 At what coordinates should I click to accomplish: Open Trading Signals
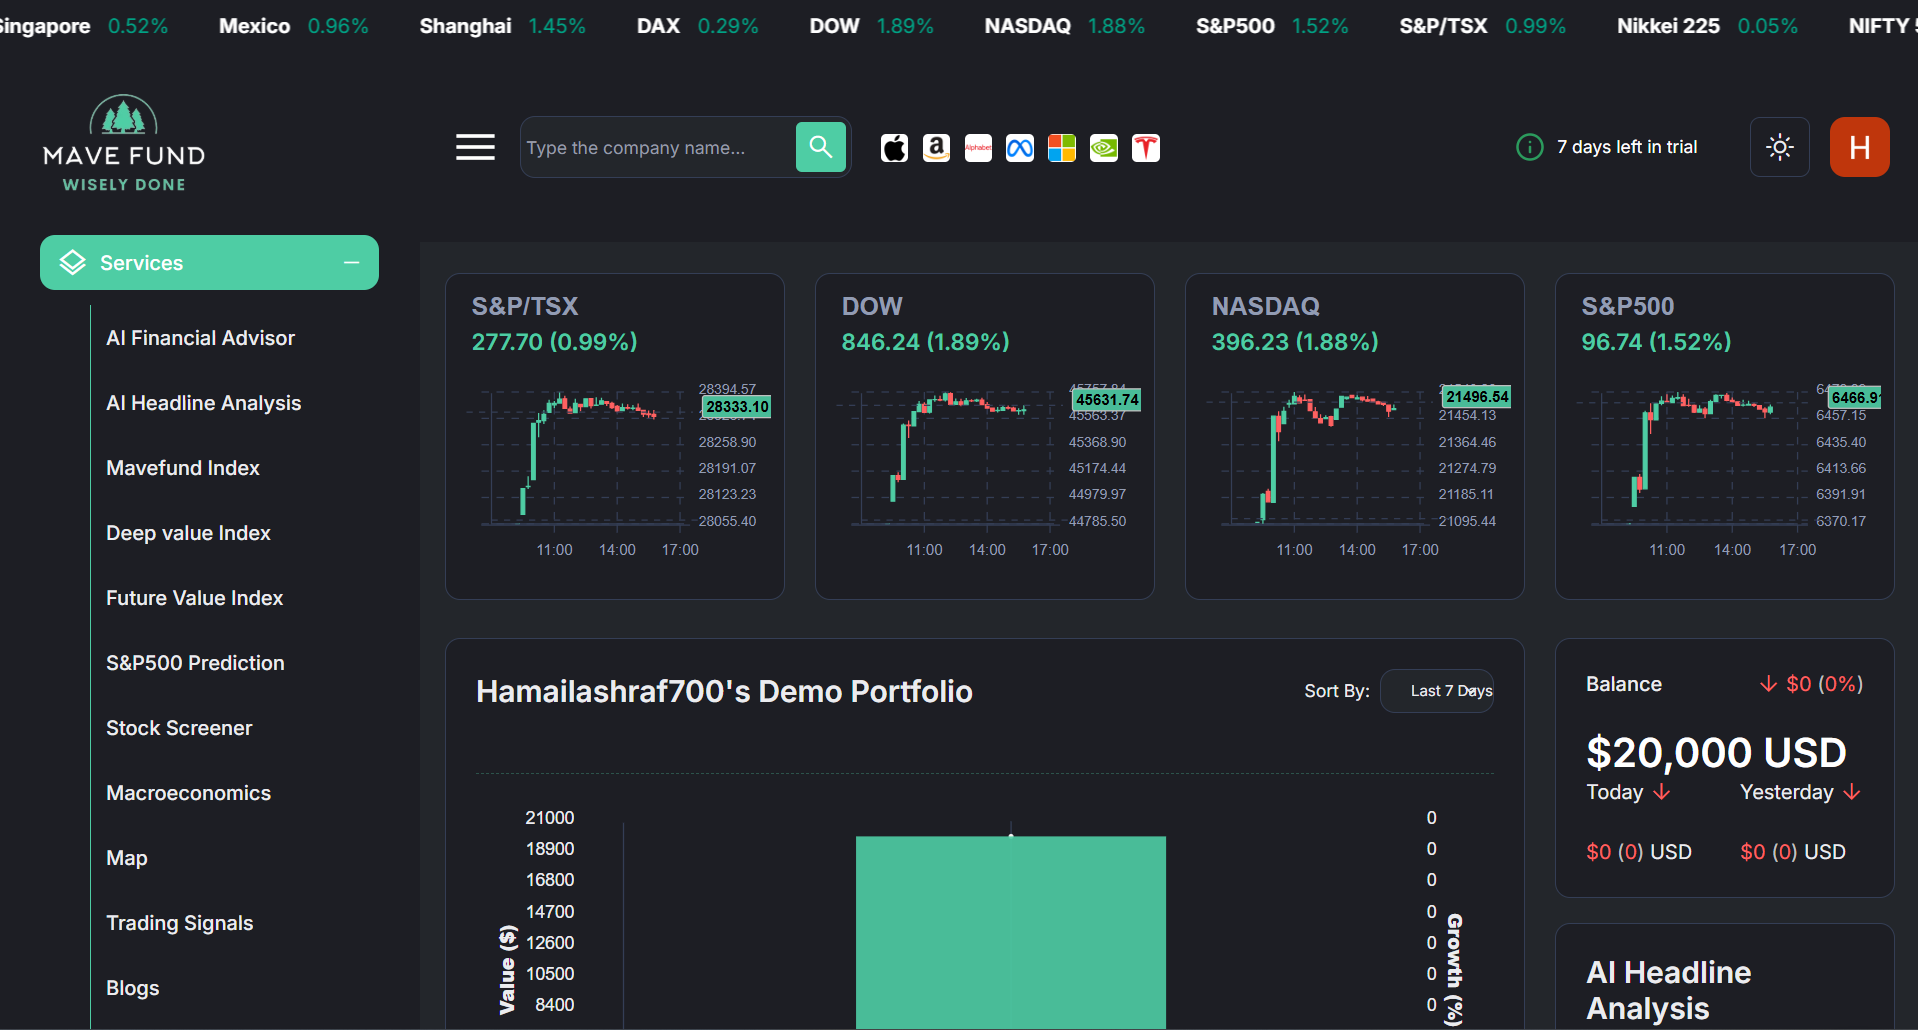179,922
